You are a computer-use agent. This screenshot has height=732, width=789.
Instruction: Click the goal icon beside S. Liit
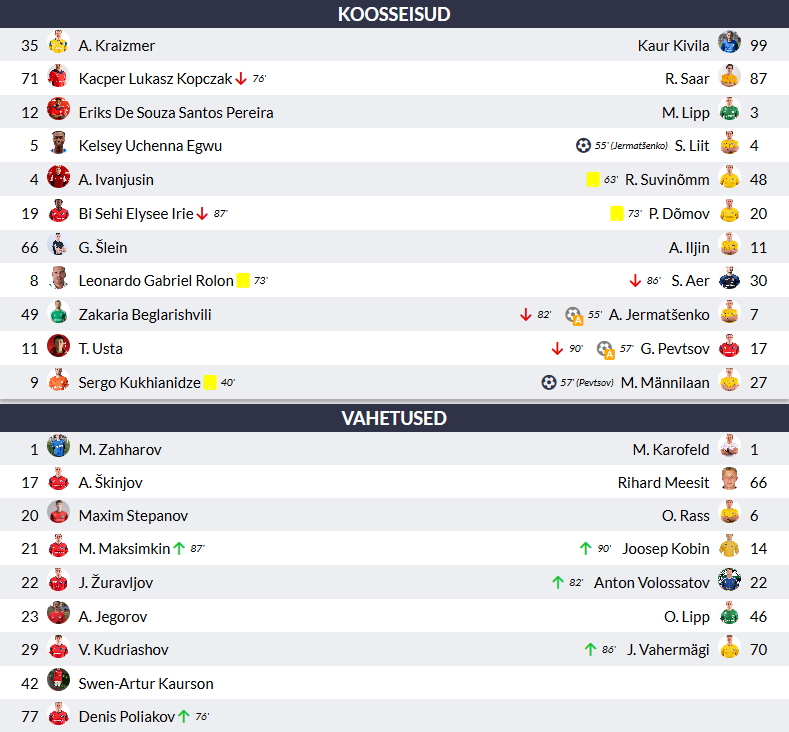coord(583,145)
